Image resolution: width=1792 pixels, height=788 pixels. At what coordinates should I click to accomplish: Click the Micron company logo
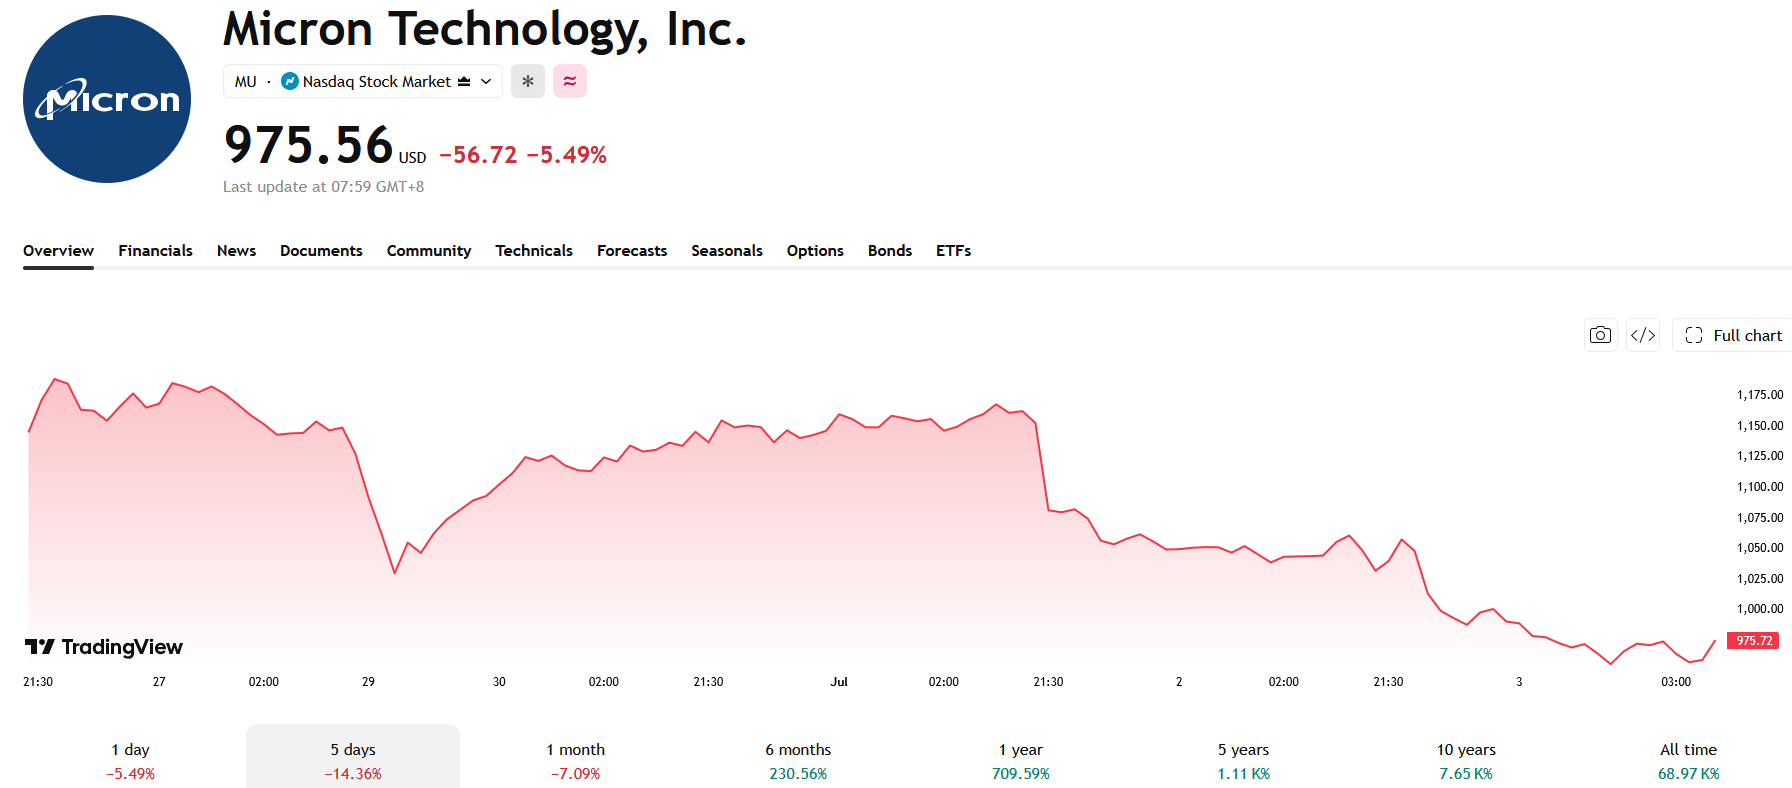[x=107, y=99]
